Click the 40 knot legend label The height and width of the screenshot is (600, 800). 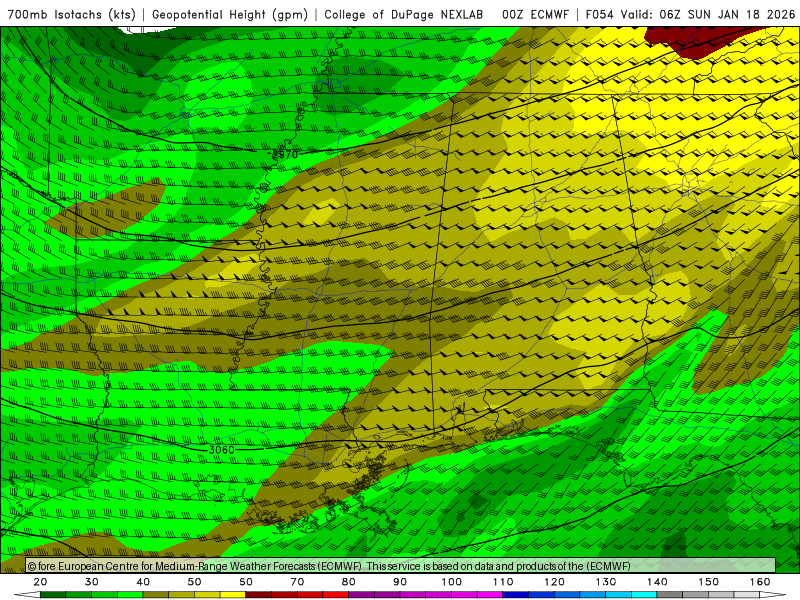point(143,582)
